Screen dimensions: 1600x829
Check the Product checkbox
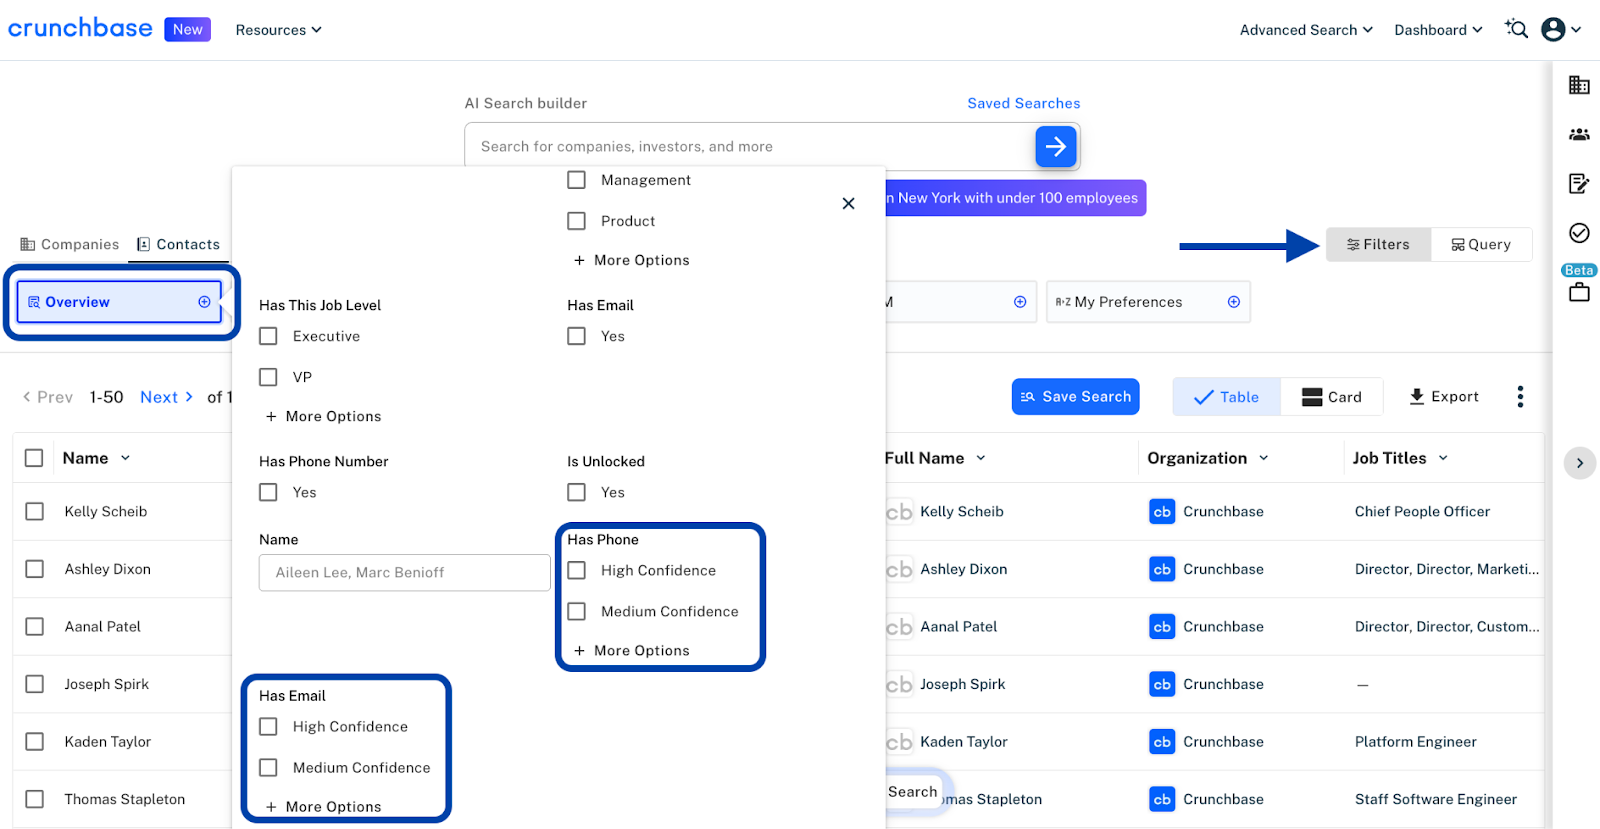pyautogui.click(x=577, y=221)
